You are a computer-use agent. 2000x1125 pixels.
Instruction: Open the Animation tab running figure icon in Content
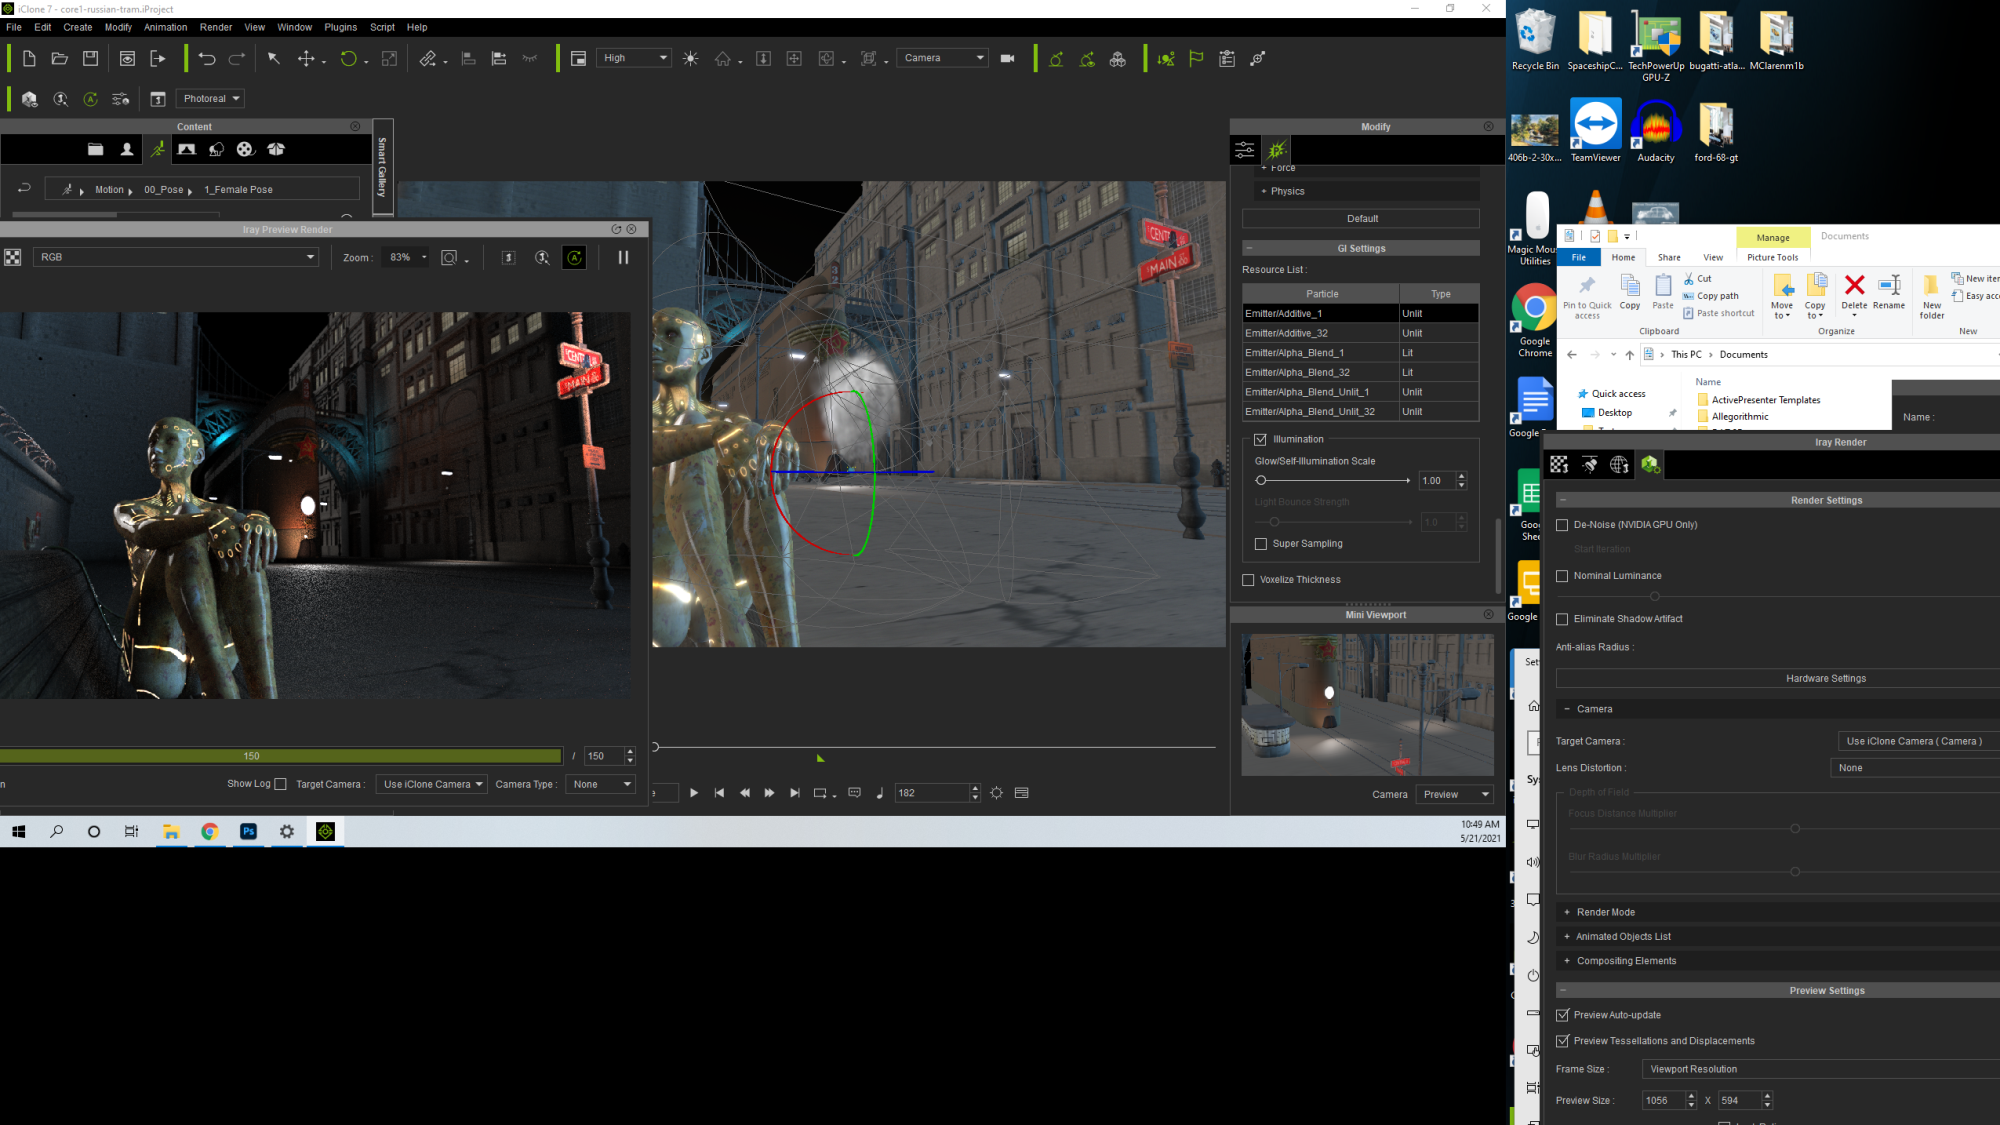(x=157, y=149)
